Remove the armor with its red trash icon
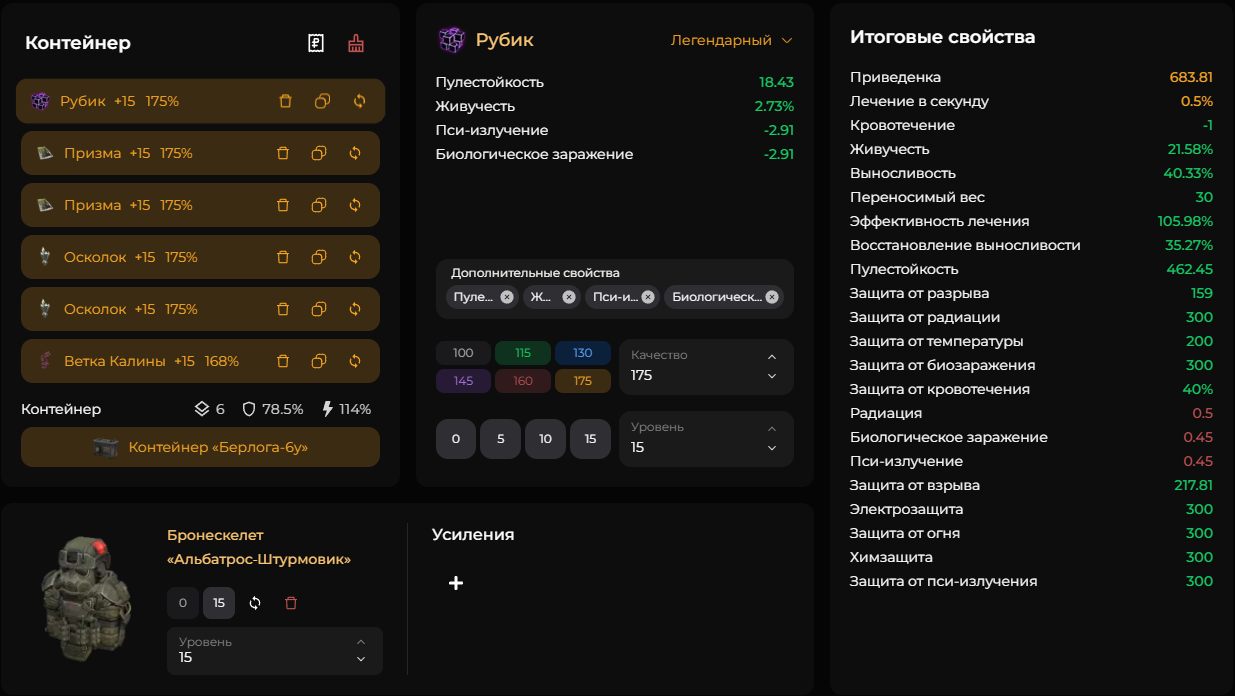Viewport: 1235px width, 696px height. (x=291, y=603)
